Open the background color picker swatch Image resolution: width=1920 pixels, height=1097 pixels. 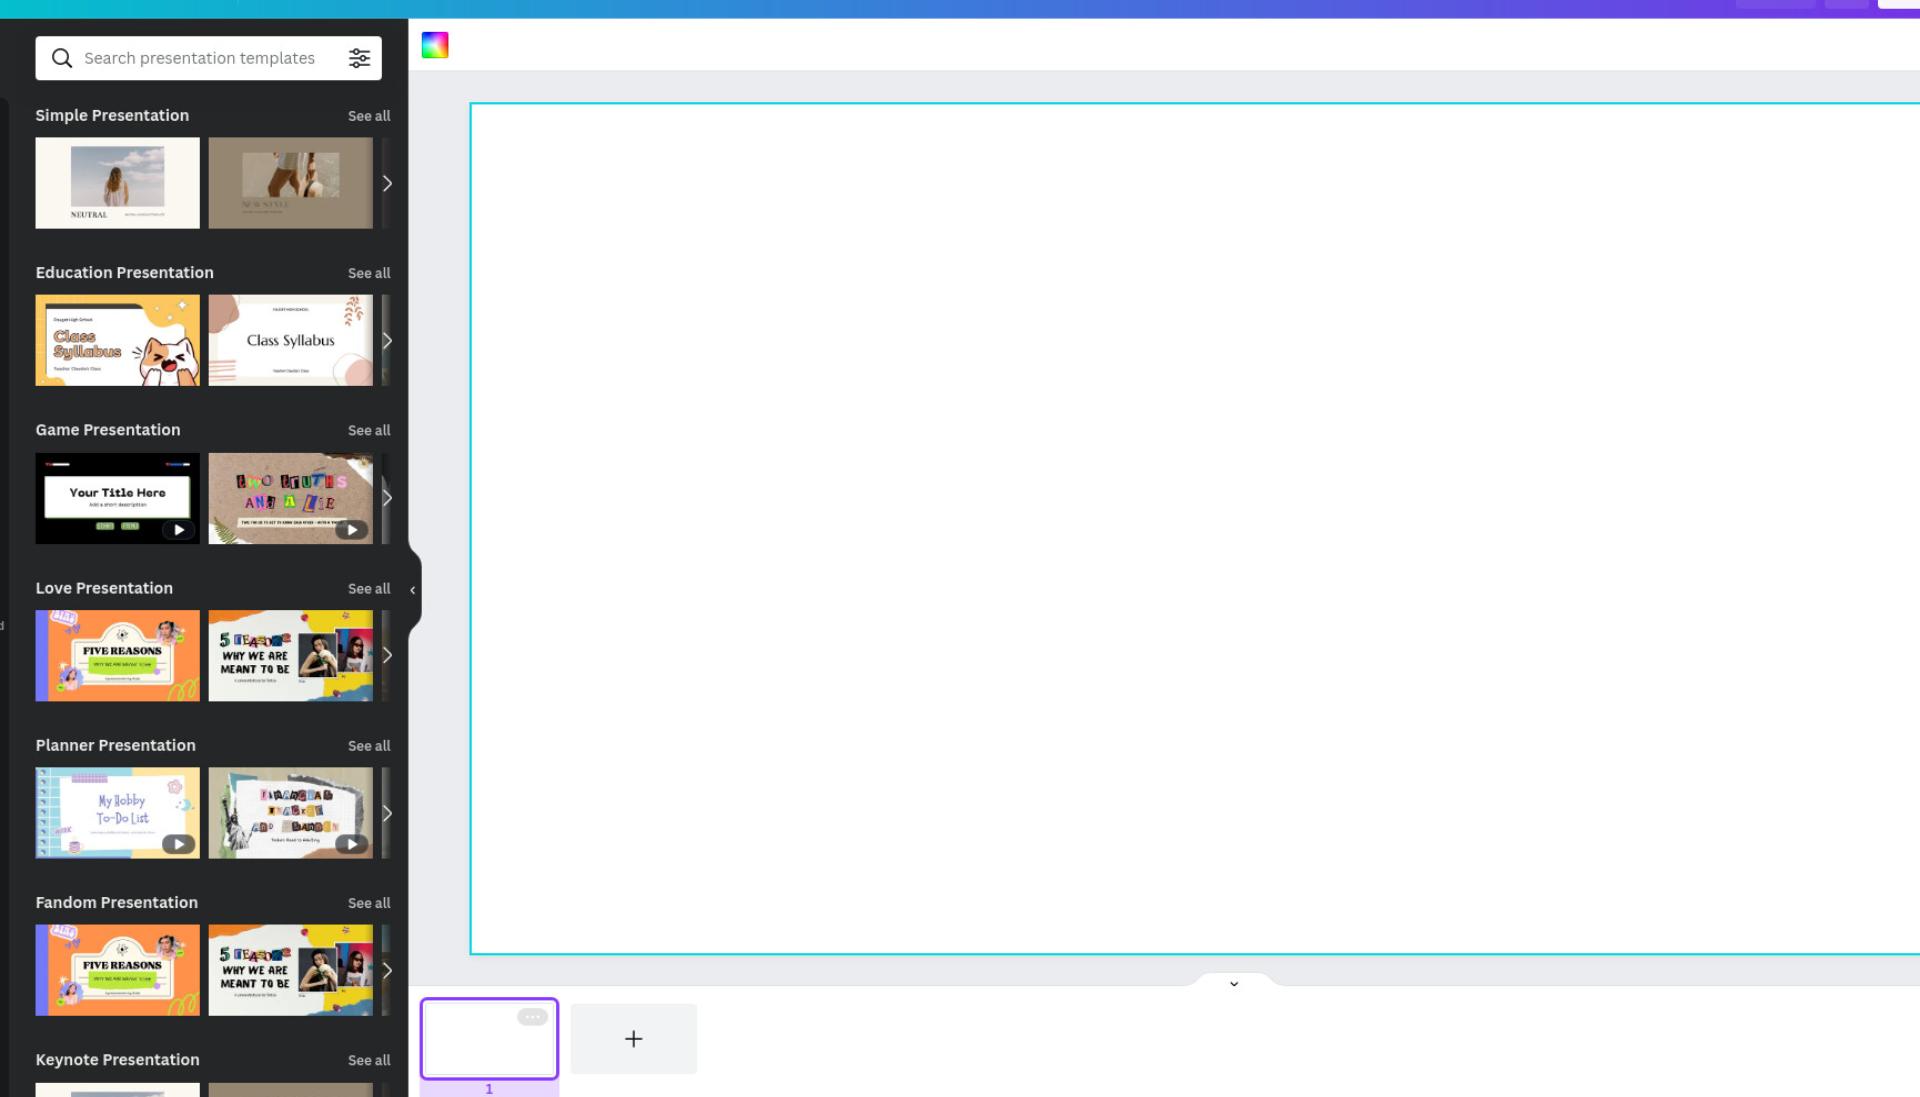(435, 45)
